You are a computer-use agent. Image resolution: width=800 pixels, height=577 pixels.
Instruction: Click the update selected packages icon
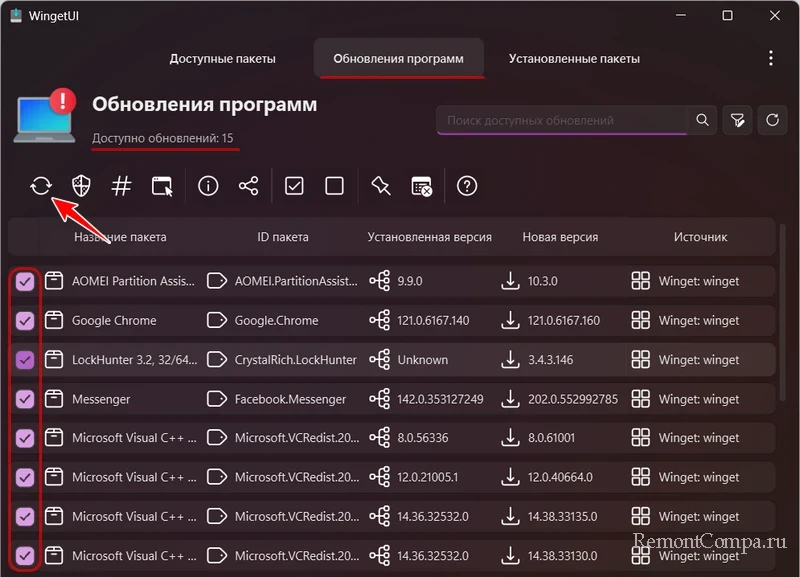pos(40,186)
